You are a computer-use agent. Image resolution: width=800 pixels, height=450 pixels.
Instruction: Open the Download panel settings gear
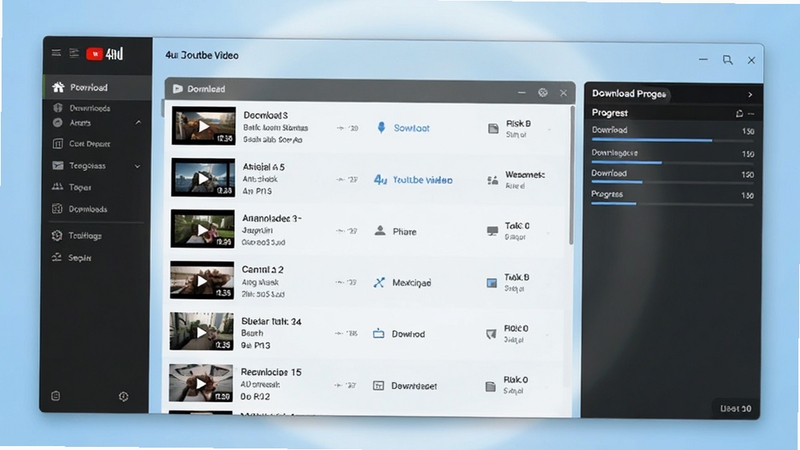click(x=543, y=92)
